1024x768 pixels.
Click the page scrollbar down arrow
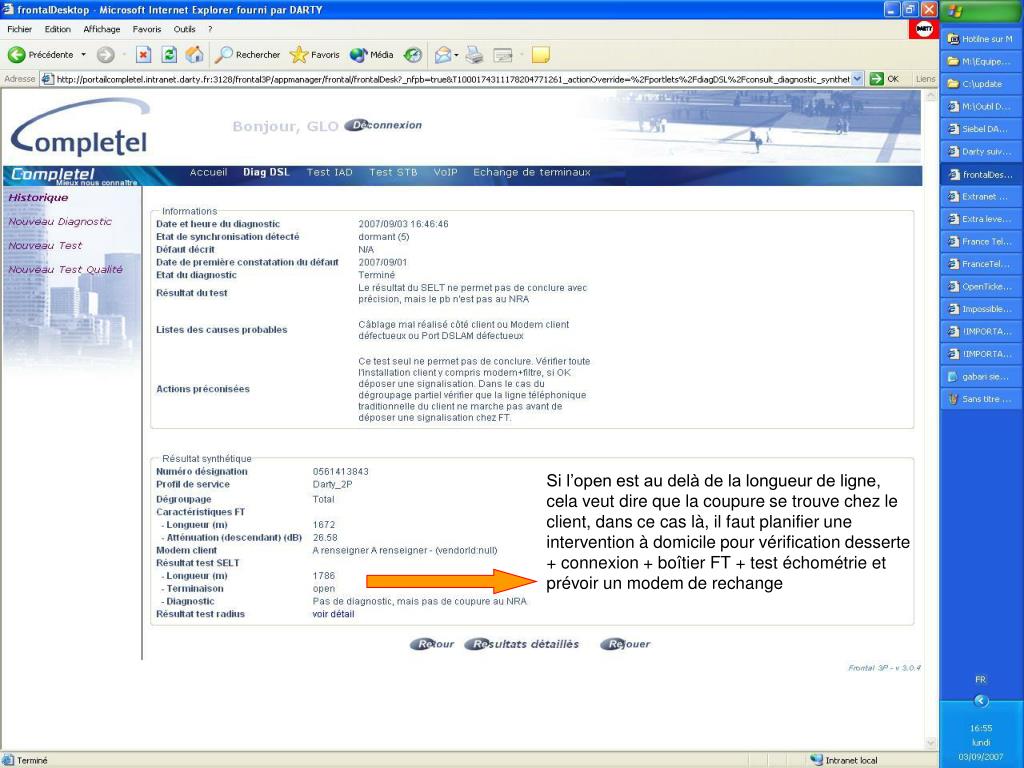(929, 743)
